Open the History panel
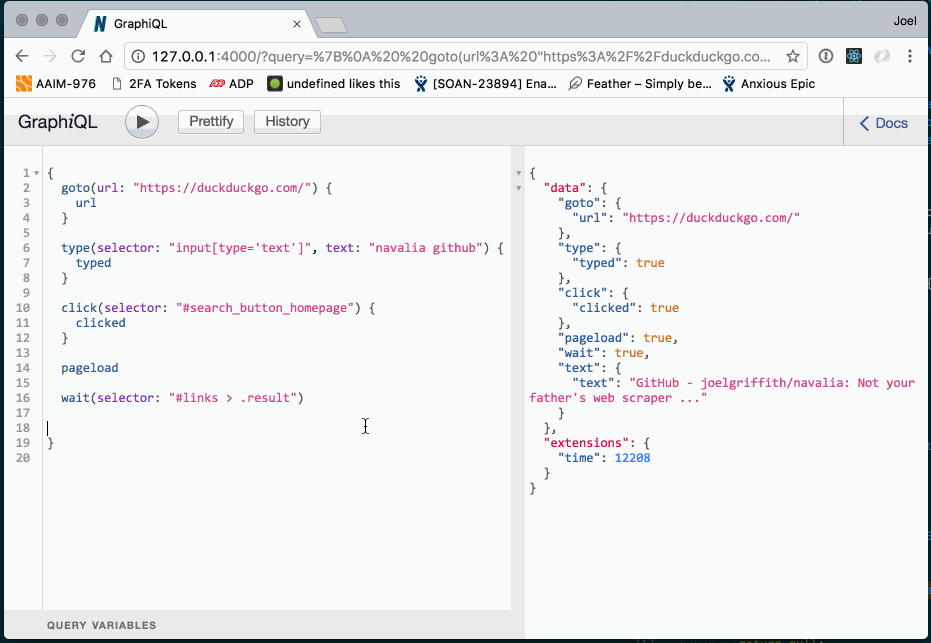931x643 pixels. 287,121
